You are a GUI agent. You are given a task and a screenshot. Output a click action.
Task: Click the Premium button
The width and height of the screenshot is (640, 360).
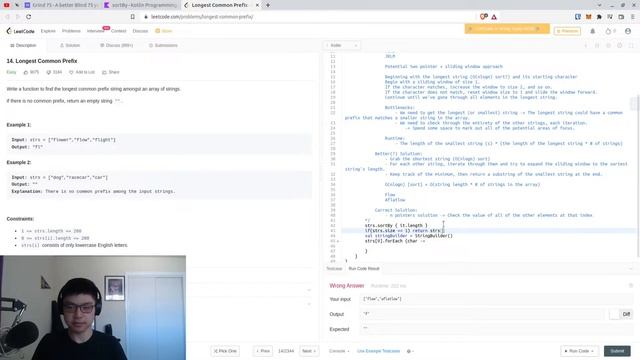coord(567,31)
